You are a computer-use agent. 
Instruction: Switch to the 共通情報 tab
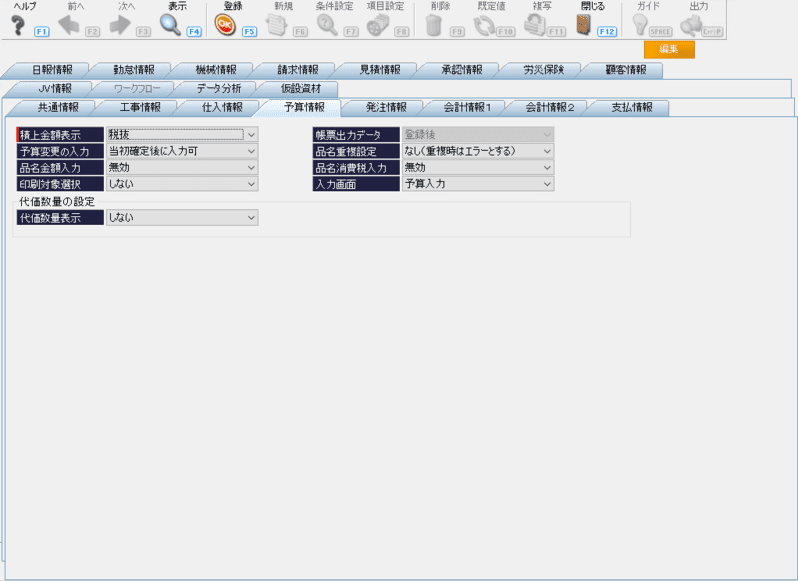58,107
